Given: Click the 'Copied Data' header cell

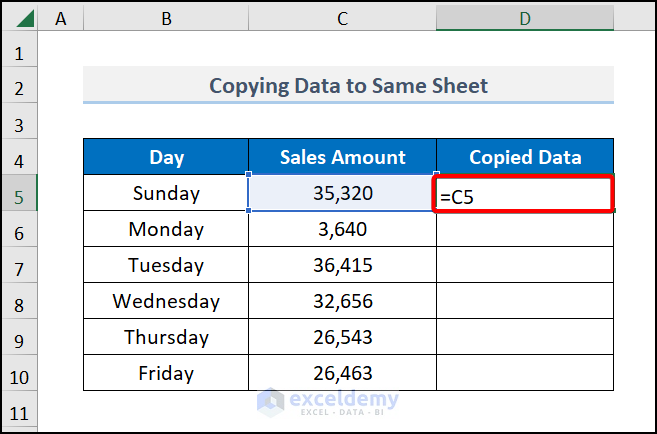Looking at the screenshot, I should pos(524,157).
